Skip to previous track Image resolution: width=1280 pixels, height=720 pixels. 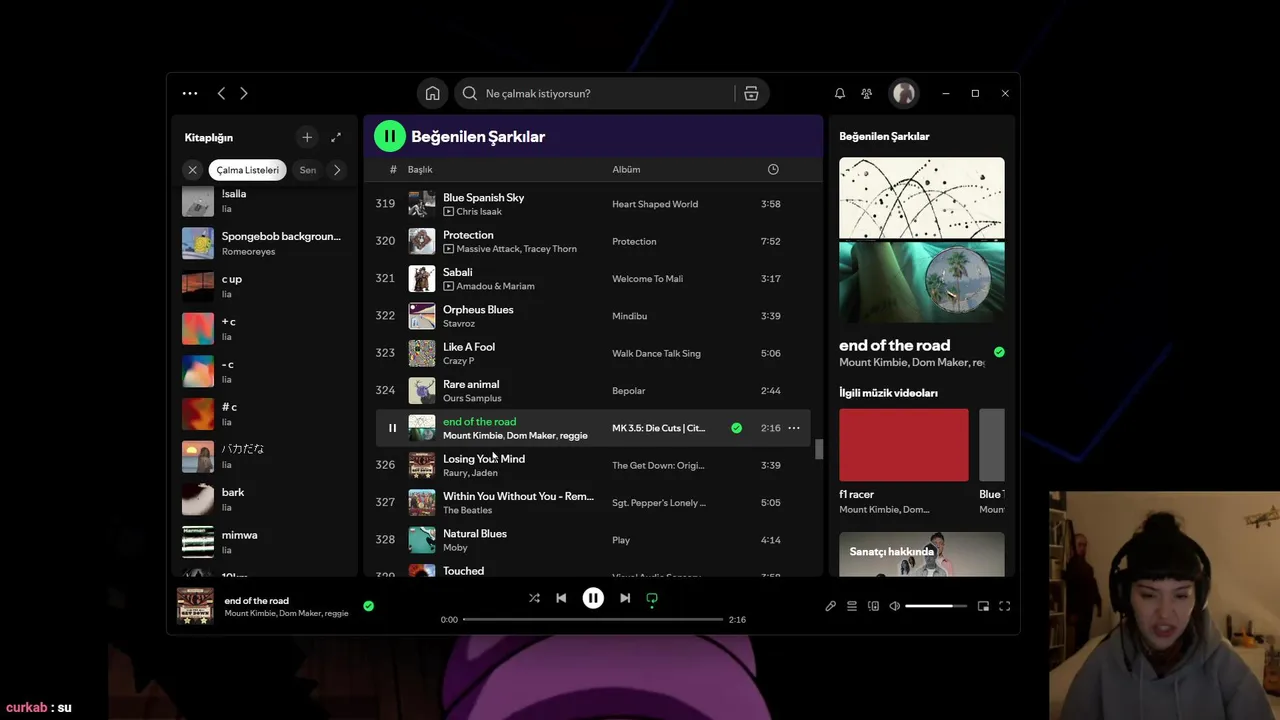pyautogui.click(x=561, y=598)
